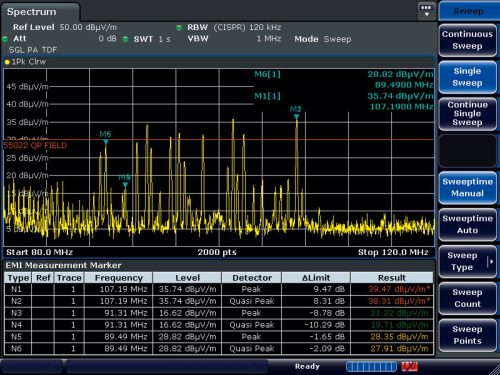
Task: Click the Ref Level value 50.00 dBµV/m
Action: coord(88,27)
